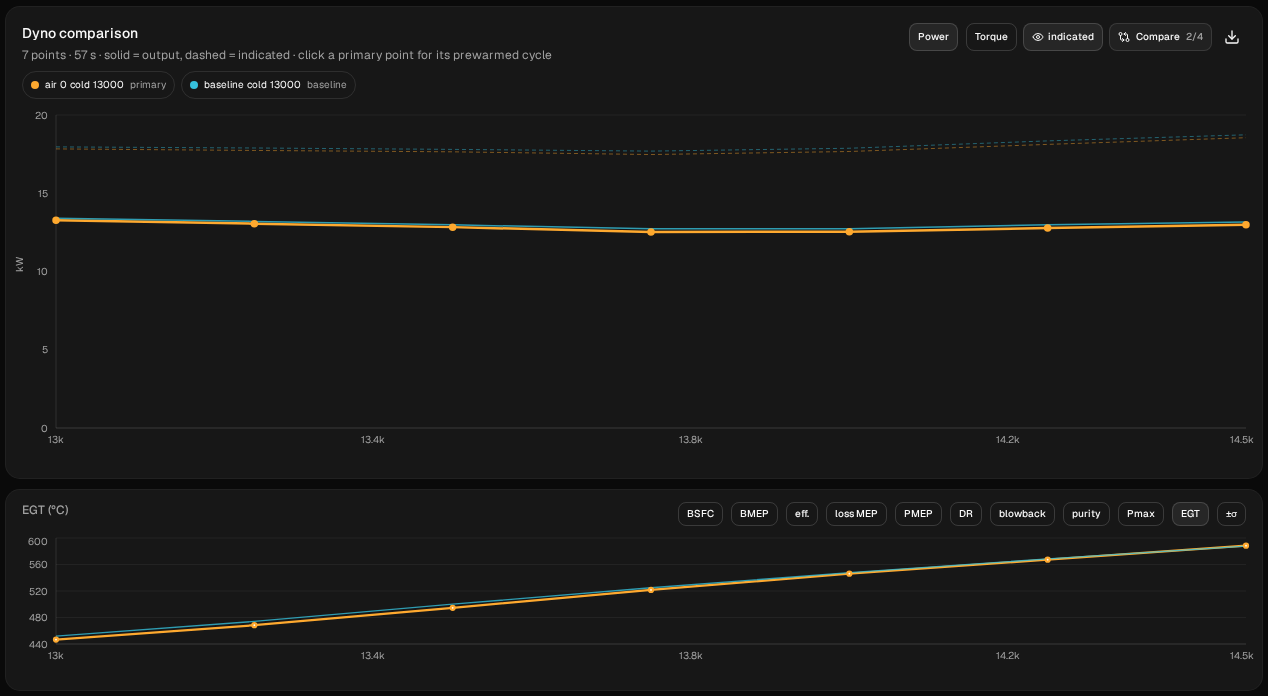Screen dimensions: 1268x696
Task: Select the baseline cold 13000 chip
Action: click(268, 85)
